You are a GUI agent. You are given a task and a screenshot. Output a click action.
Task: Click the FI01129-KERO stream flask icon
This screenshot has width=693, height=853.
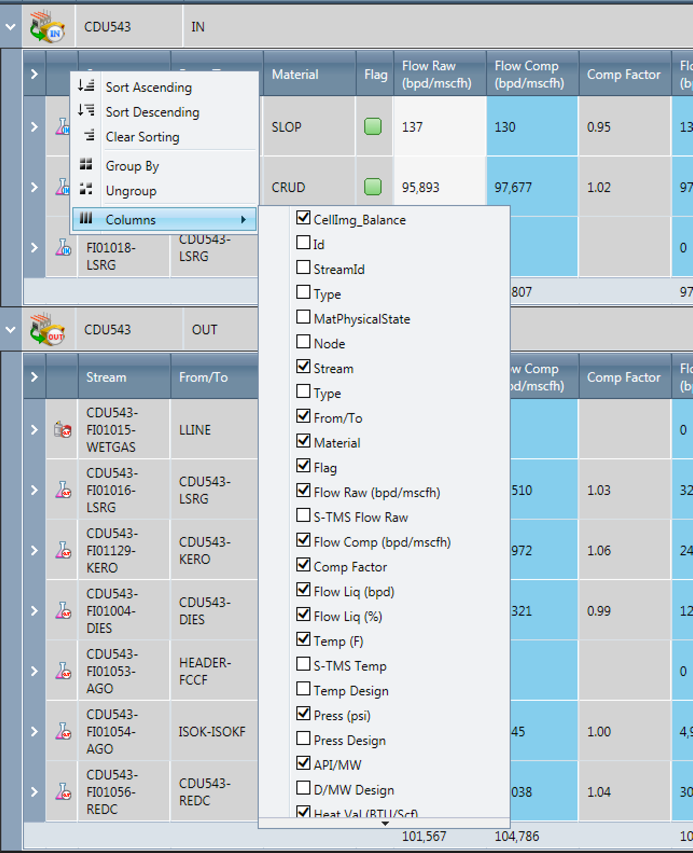[62, 550]
